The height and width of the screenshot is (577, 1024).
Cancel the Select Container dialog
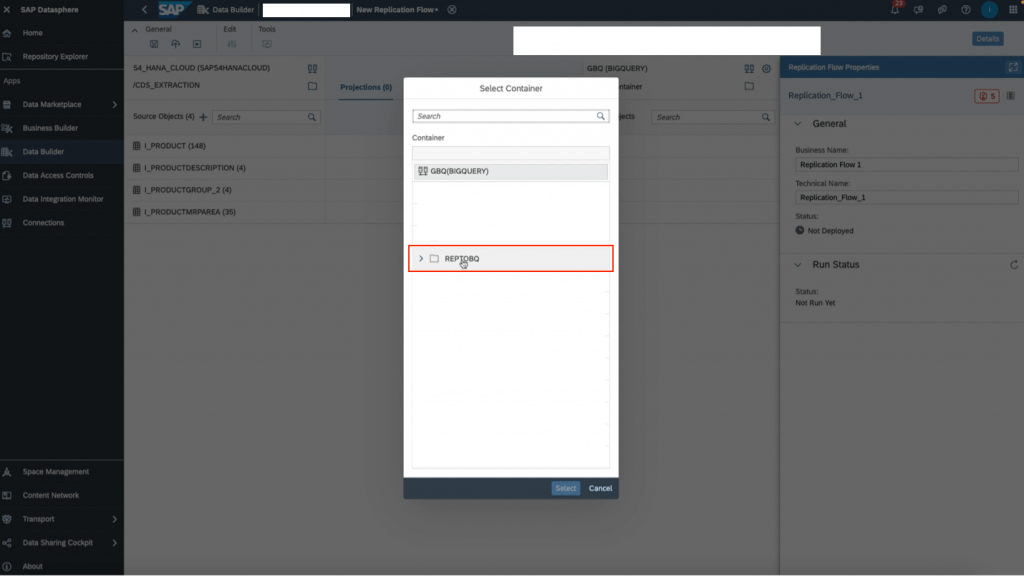(600, 489)
